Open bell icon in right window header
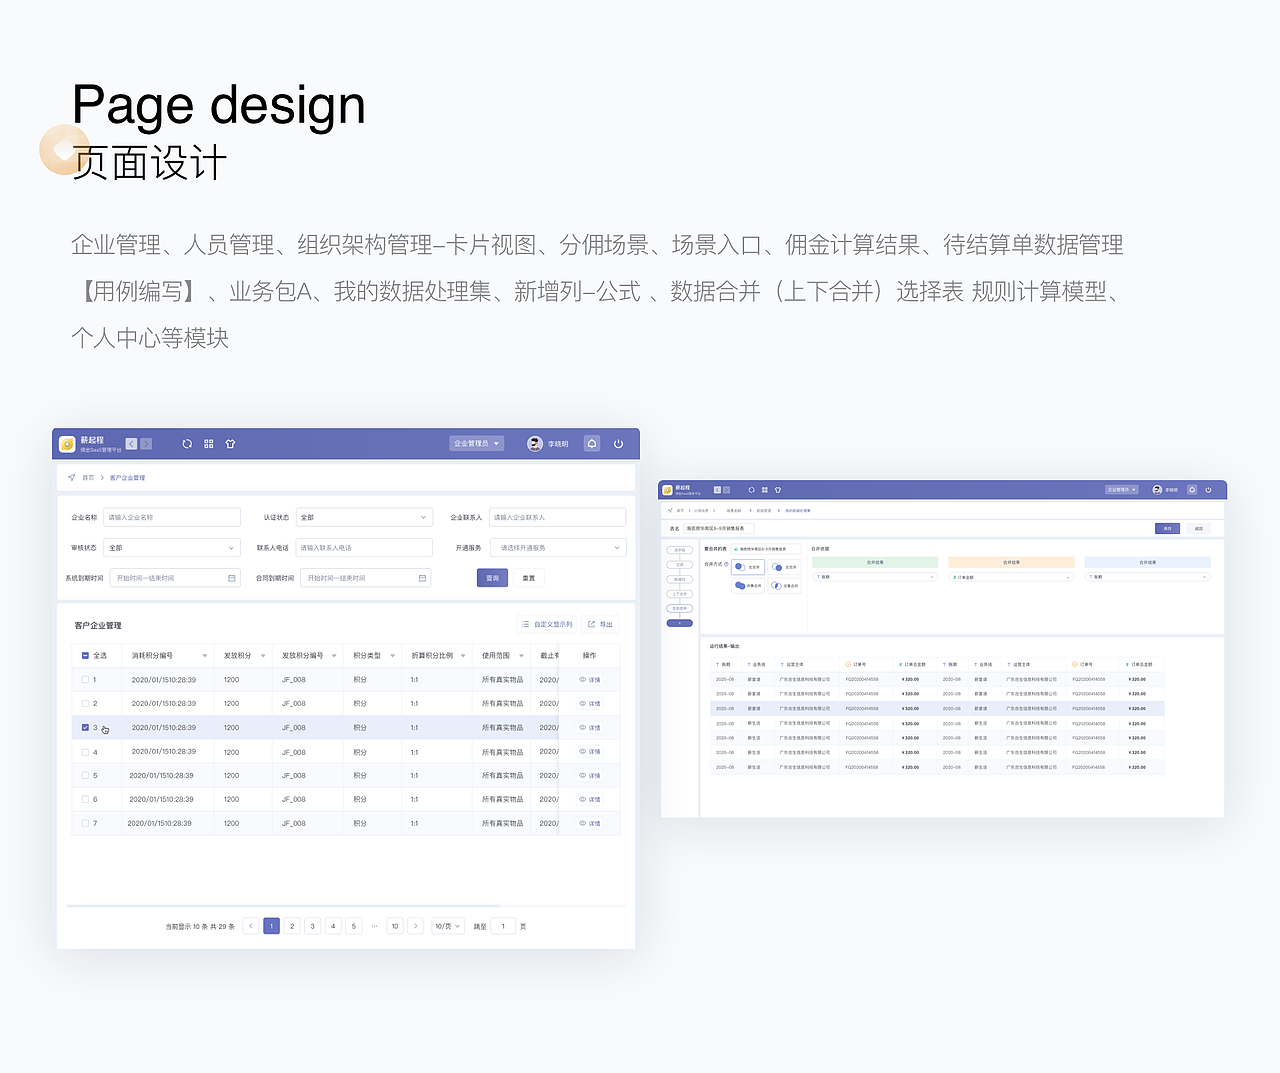 (x=1192, y=490)
